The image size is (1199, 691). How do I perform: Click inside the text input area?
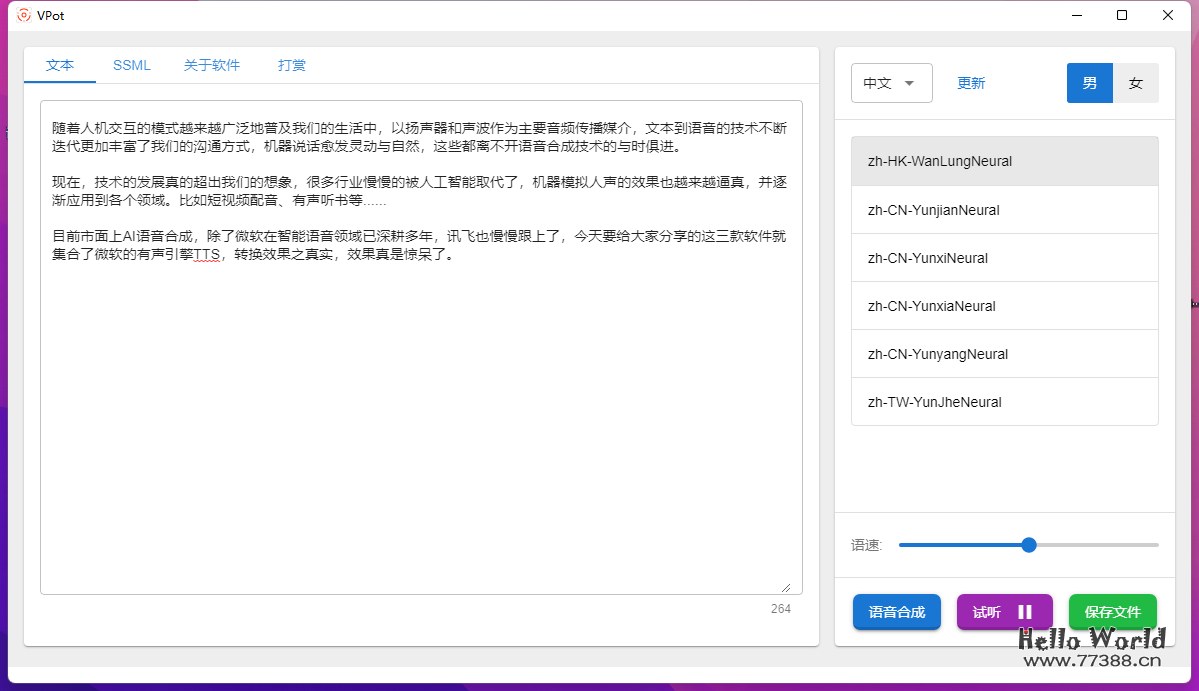[420, 350]
